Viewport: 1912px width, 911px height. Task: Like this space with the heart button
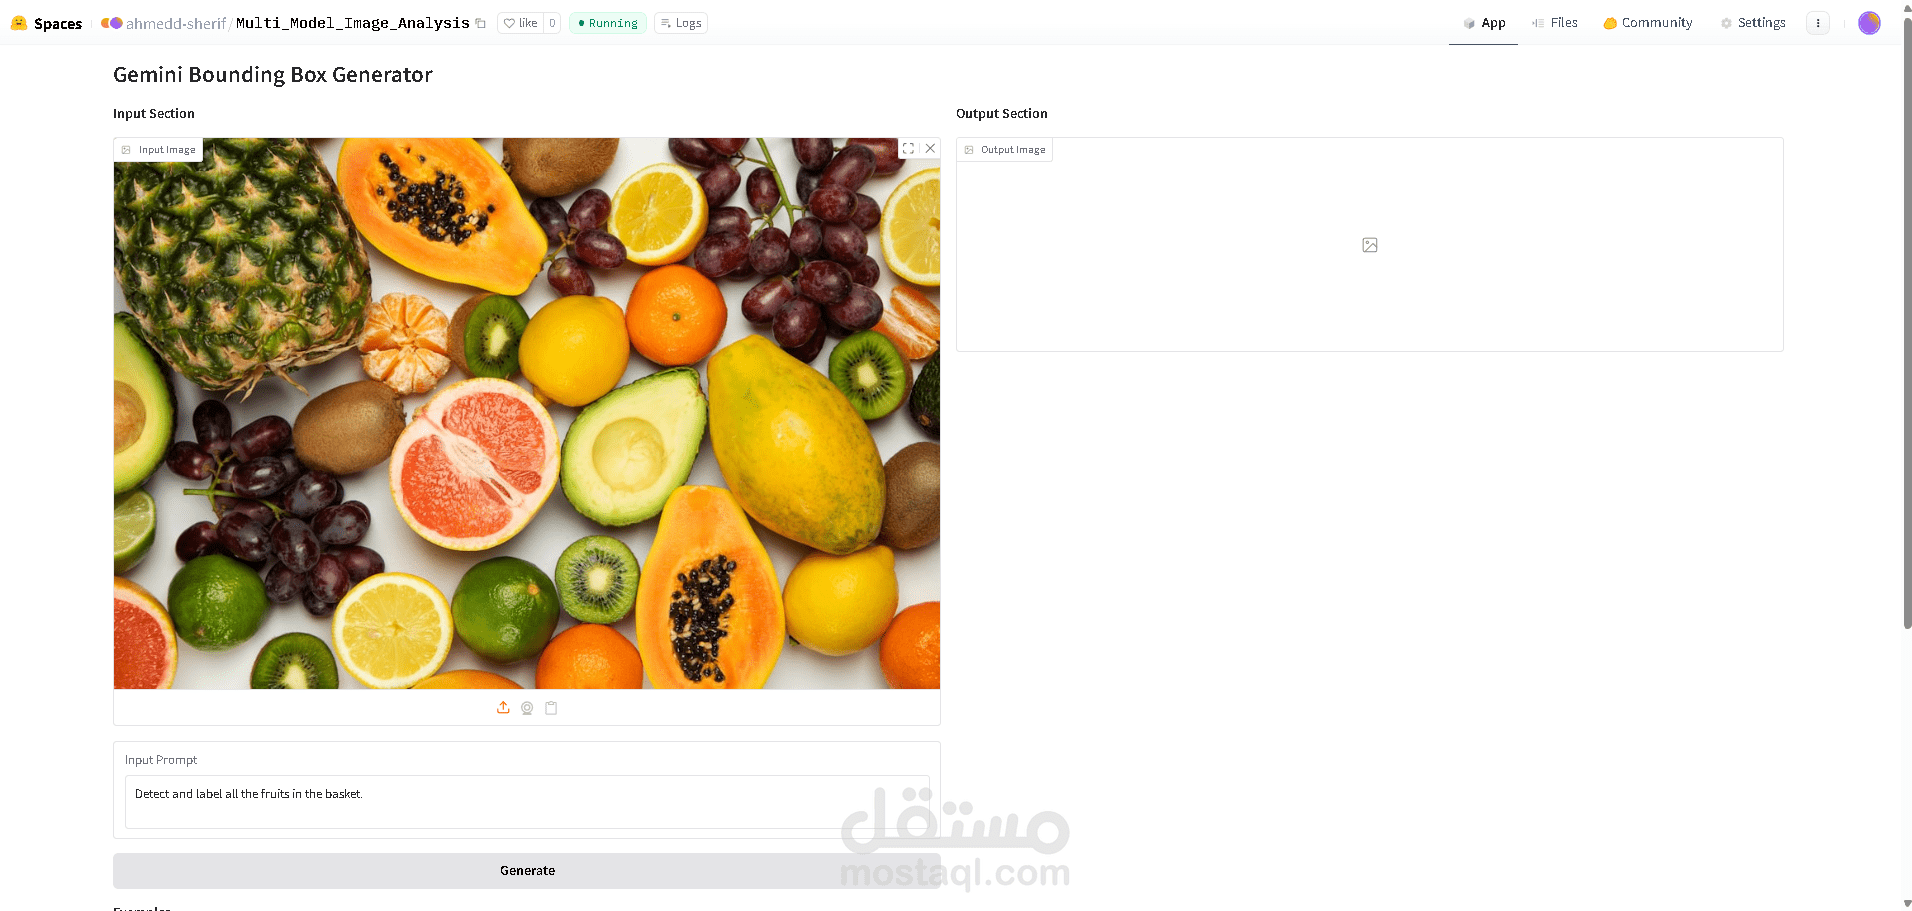pos(521,23)
